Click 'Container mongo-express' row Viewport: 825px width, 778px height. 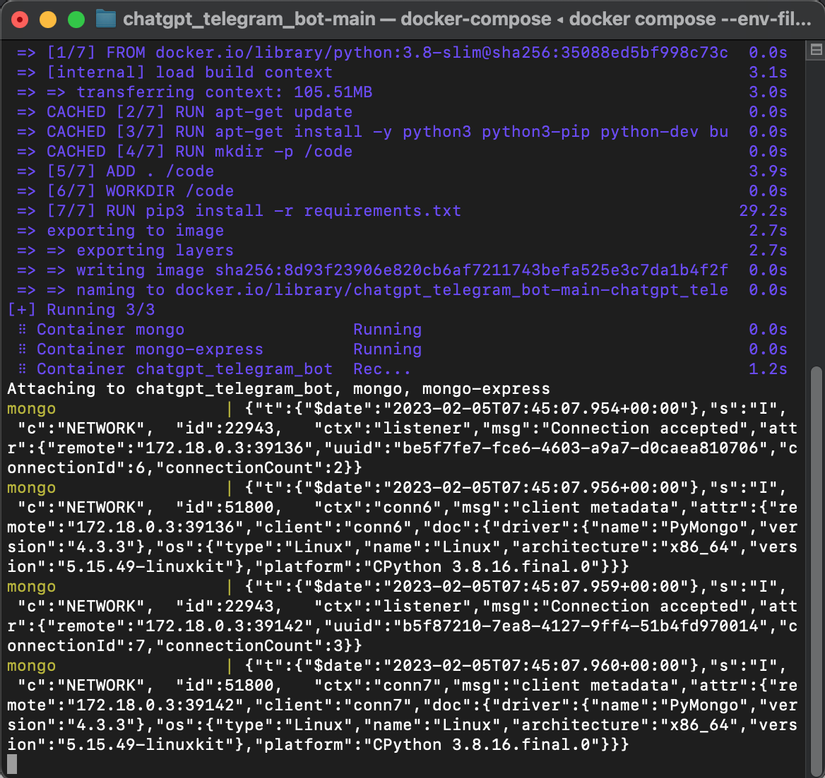pyautogui.click(x=402, y=349)
